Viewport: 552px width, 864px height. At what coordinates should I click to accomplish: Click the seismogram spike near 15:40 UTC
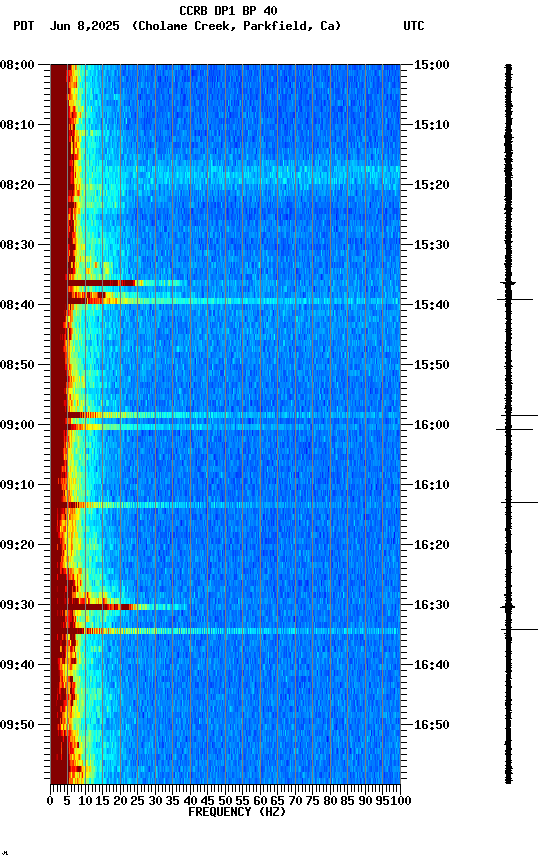click(515, 299)
